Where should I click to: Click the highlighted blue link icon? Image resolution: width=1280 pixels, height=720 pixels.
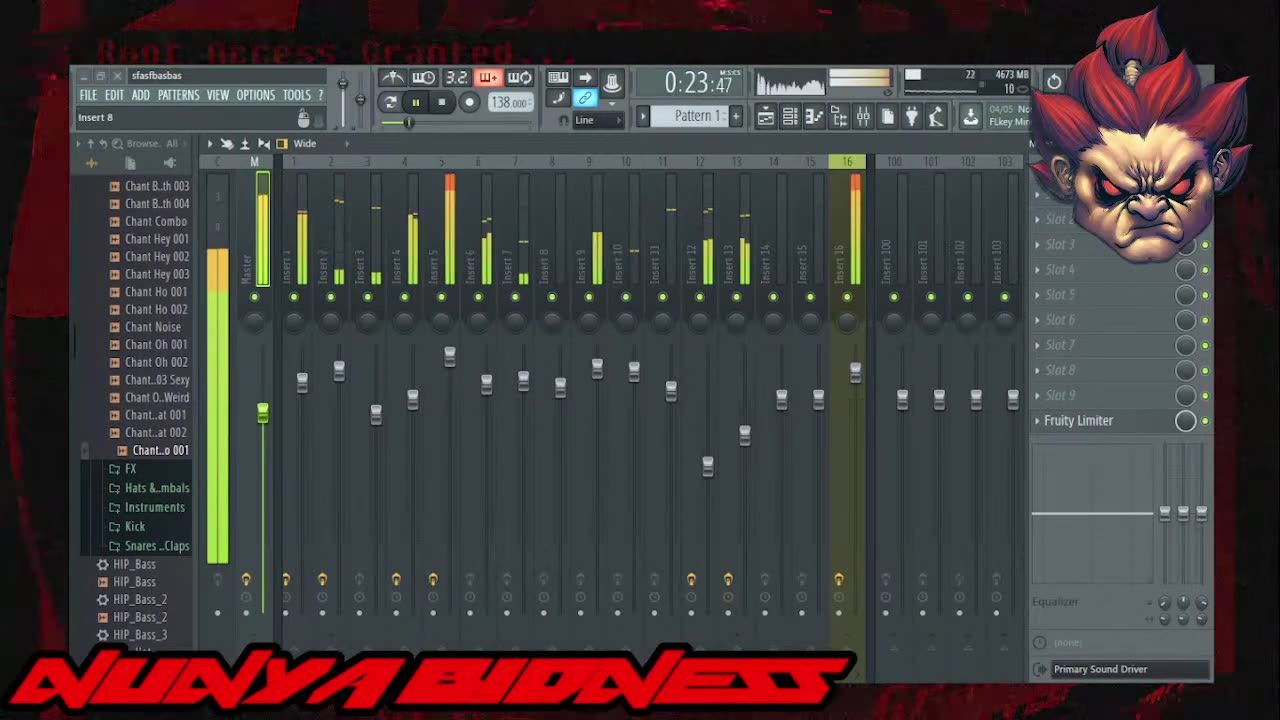click(585, 98)
